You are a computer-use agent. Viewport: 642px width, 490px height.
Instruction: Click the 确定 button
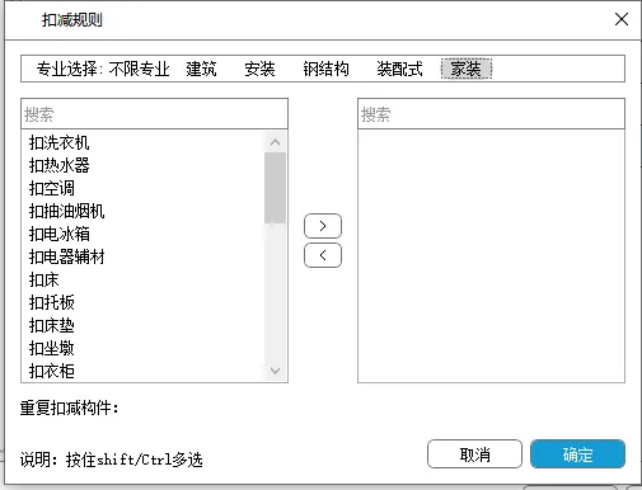577,454
